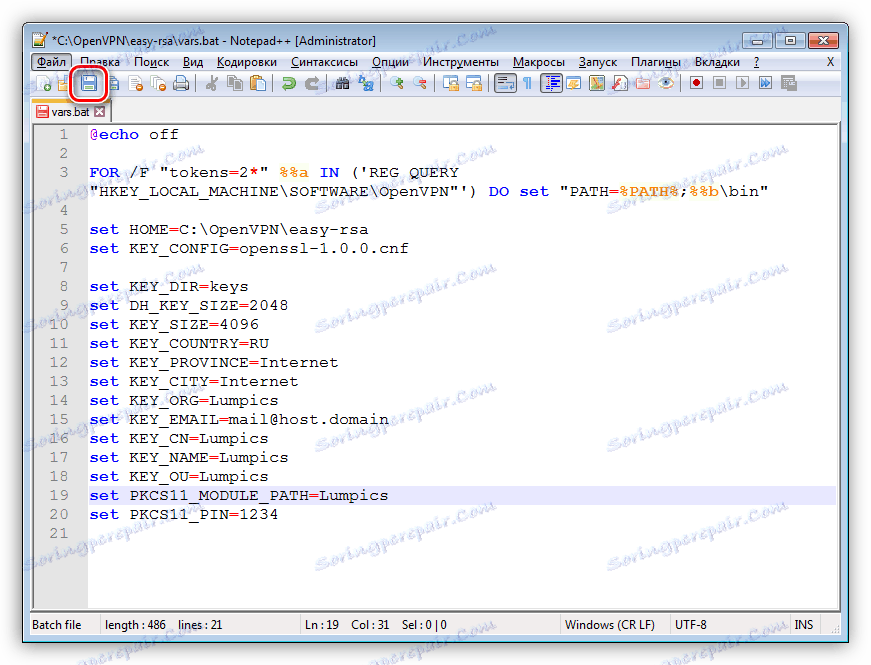Viewport: 871px width, 665px height.
Task: Close the current document via toolbar icon
Action: 136,83
